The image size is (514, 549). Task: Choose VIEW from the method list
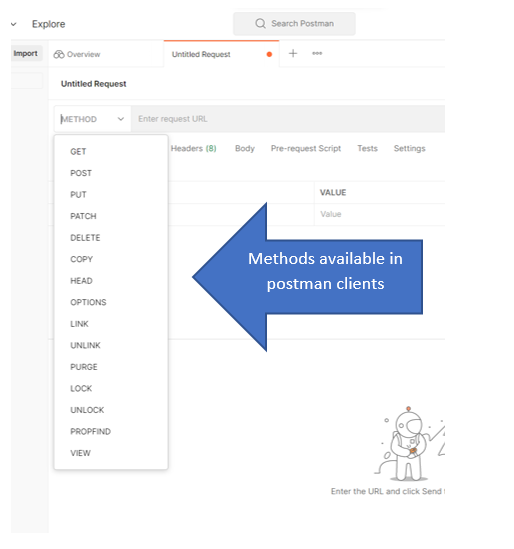pos(111,453)
